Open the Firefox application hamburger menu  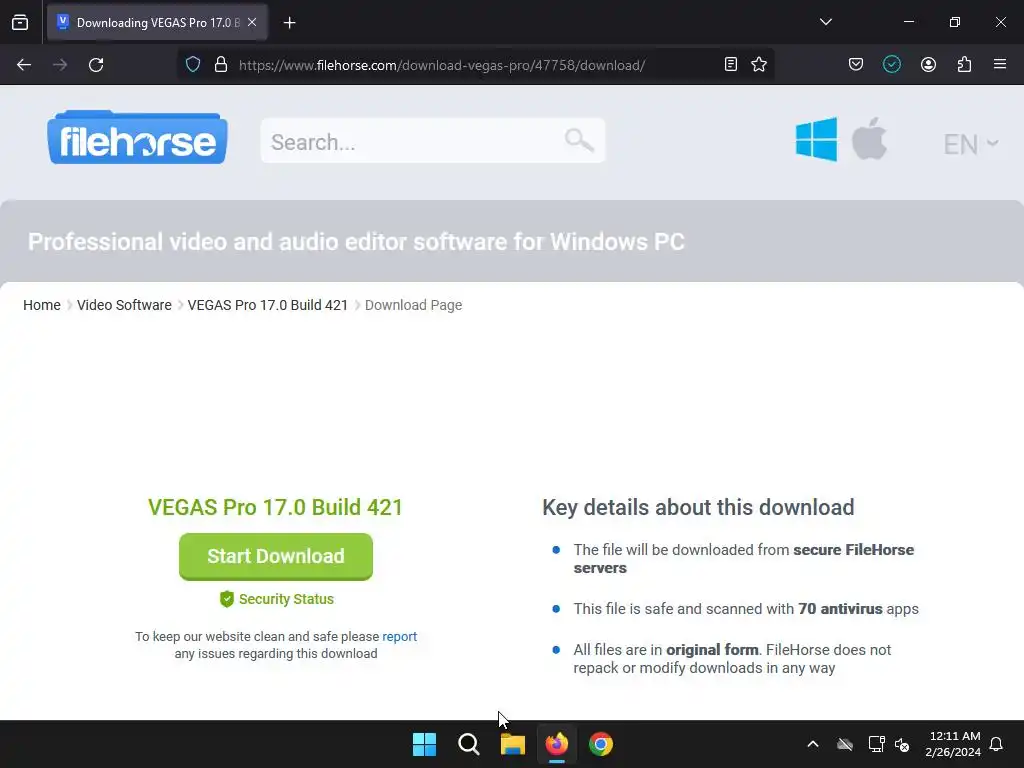tap(1000, 64)
